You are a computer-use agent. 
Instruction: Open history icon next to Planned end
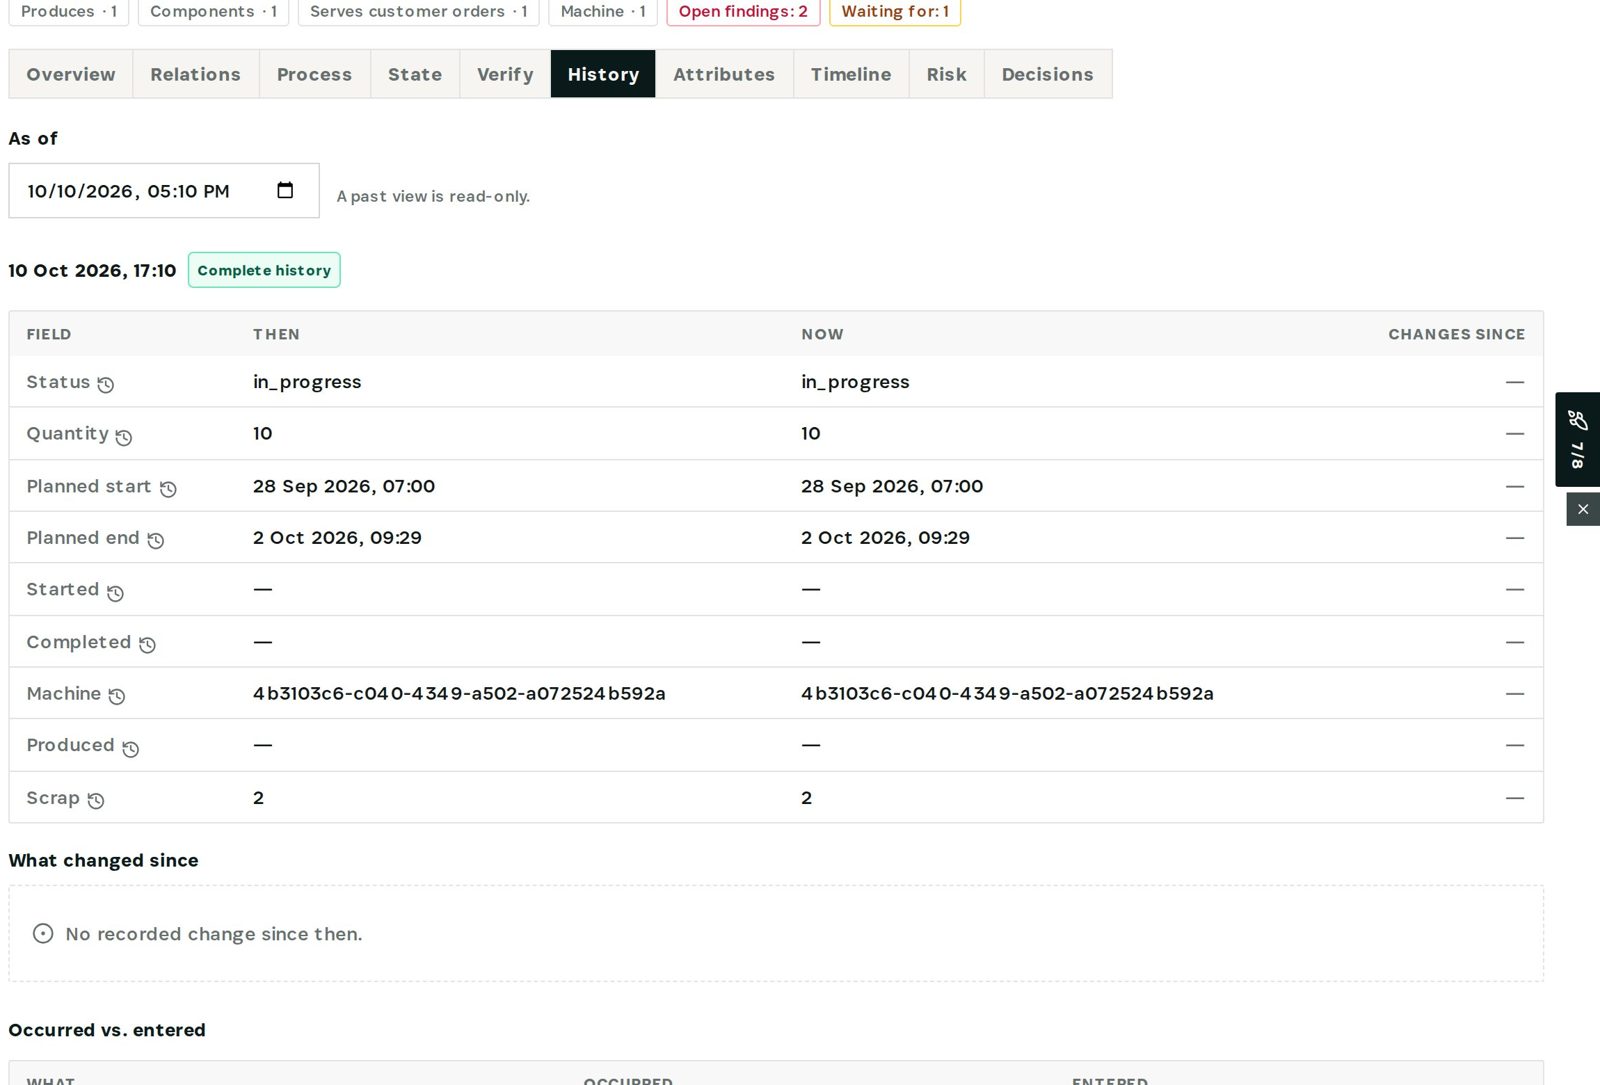156,541
